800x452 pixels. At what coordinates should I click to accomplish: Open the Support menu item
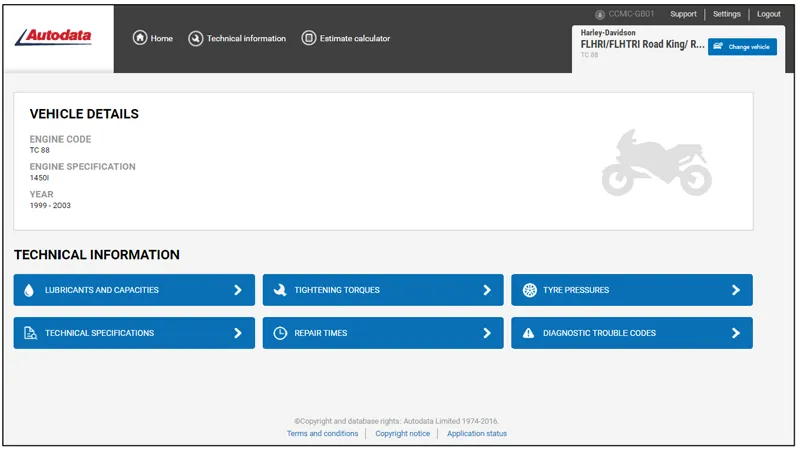684,14
